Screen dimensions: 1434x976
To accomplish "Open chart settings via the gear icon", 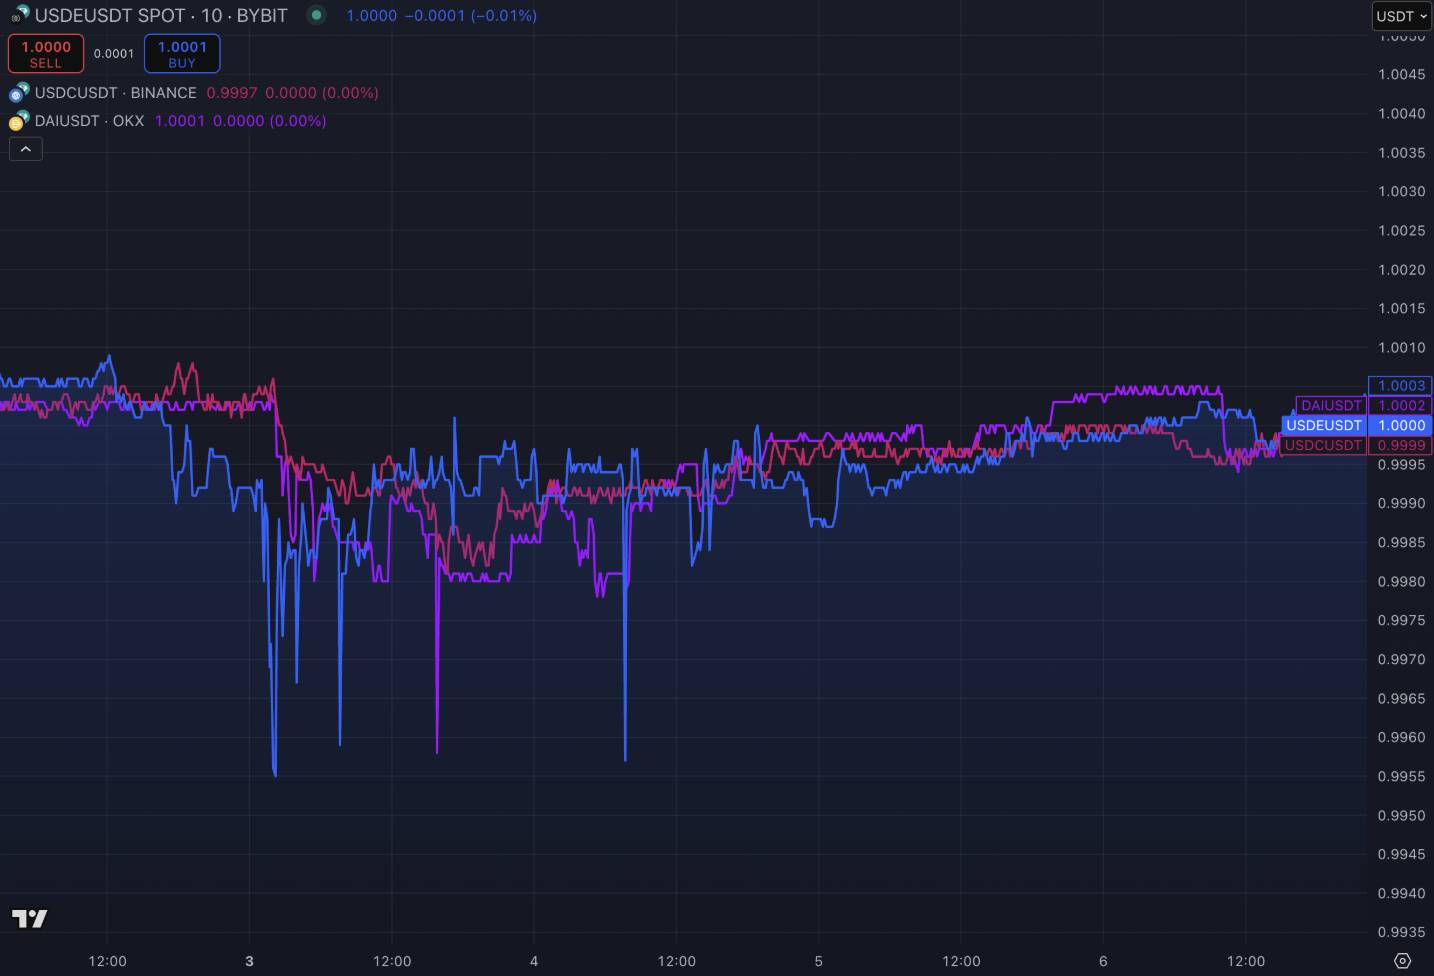I will 1402,961.
